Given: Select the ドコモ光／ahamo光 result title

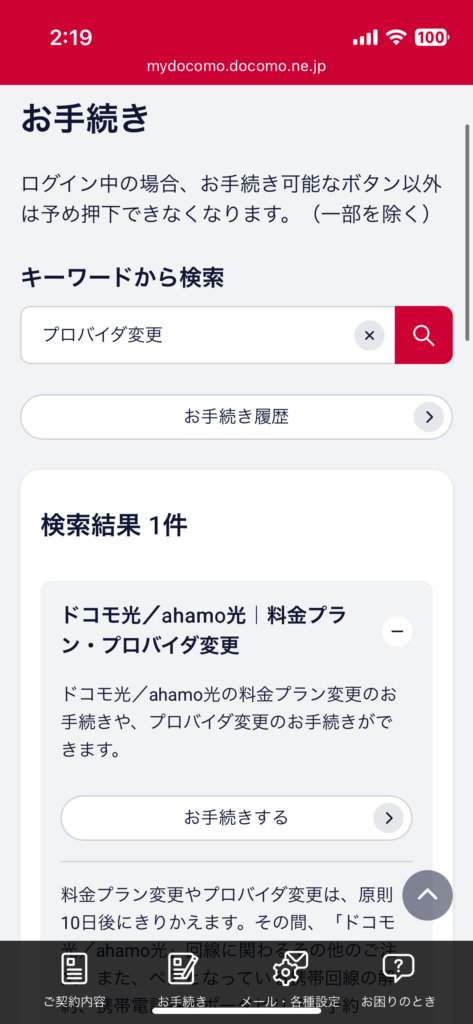Looking at the screenshot, I should point(204,630).
